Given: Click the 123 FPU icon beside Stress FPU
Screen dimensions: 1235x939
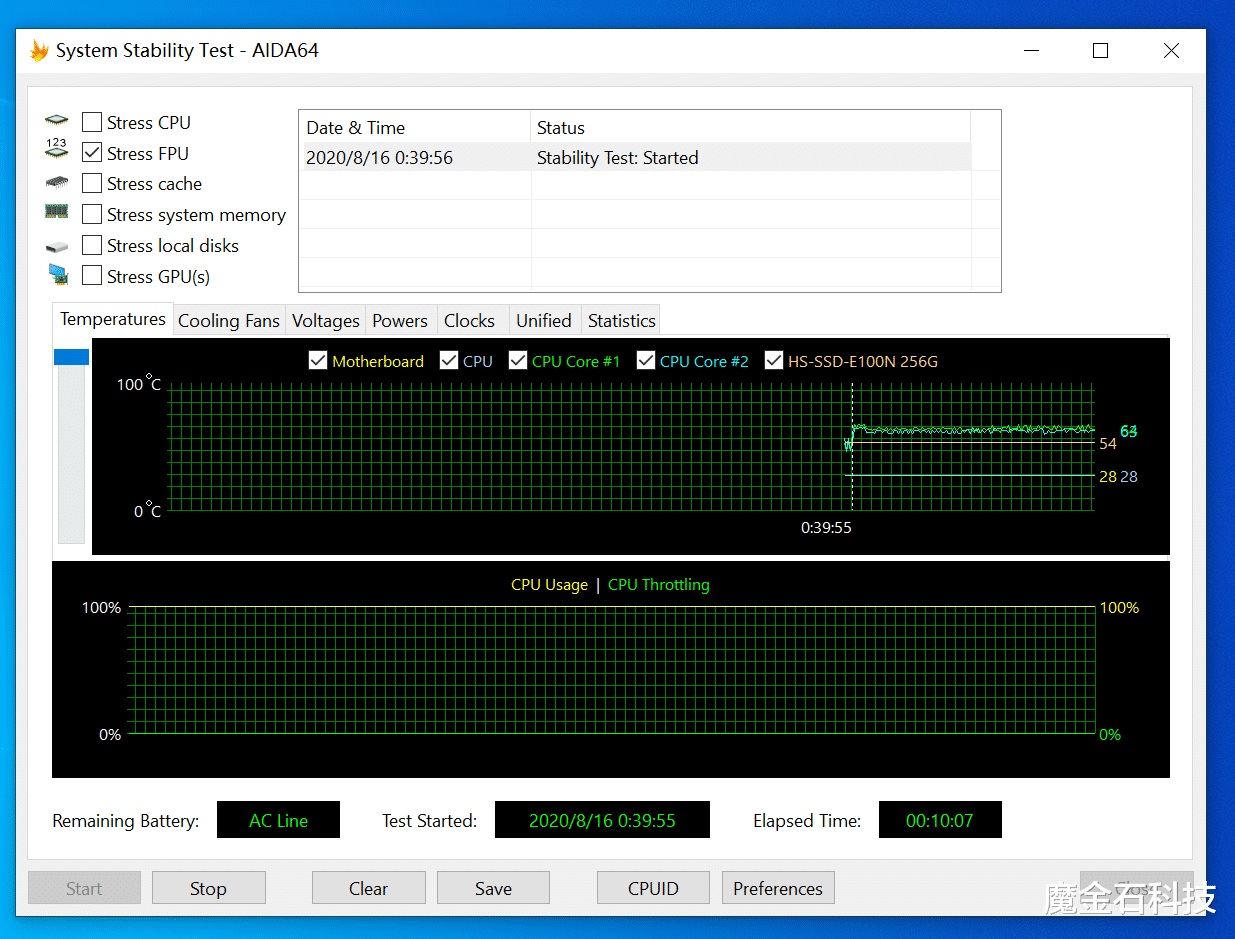Looking at the screenshot, I should (x=57, y=150).
